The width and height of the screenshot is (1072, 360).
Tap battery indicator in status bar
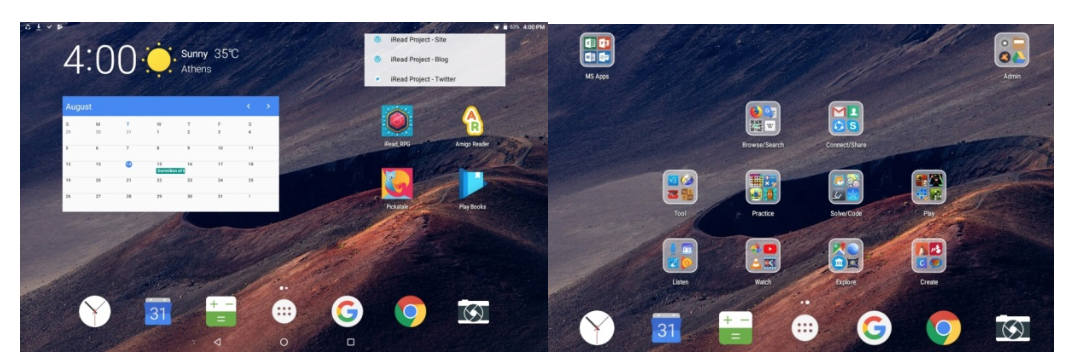click(505, 27)
